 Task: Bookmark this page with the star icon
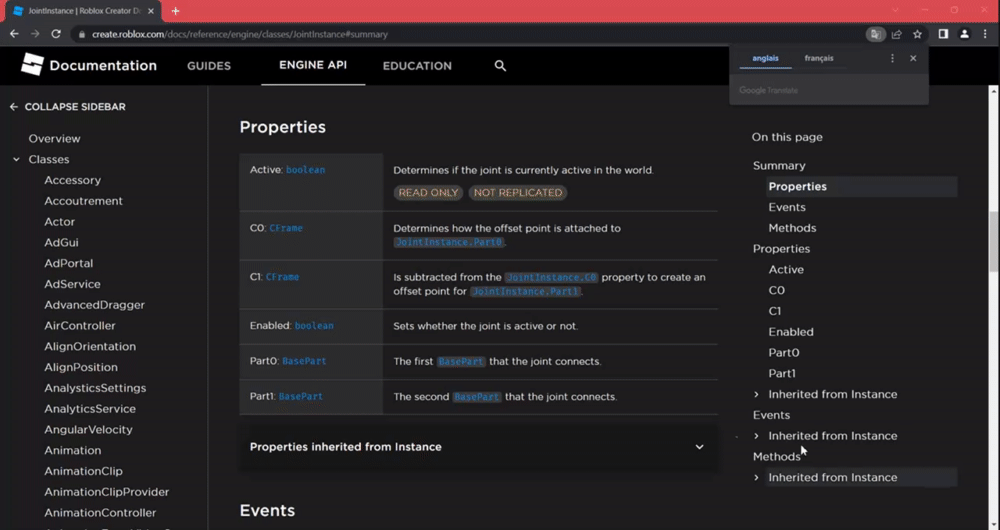[x=917, y=34]
